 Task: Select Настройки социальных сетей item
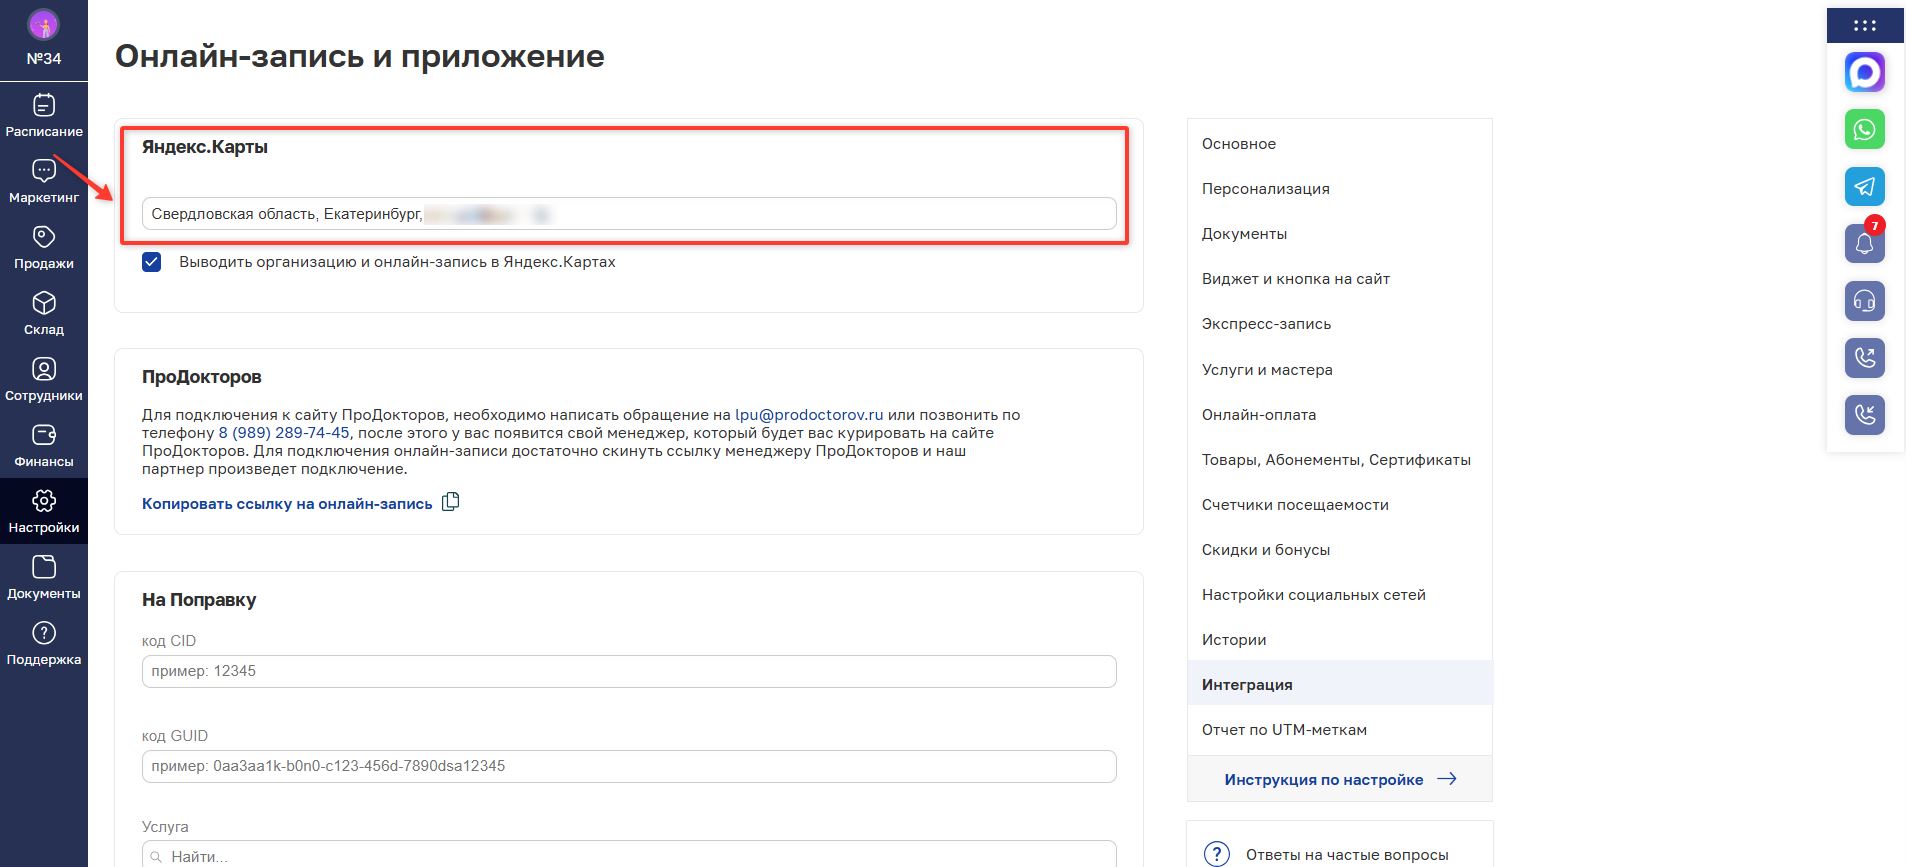coord(1339,595)
